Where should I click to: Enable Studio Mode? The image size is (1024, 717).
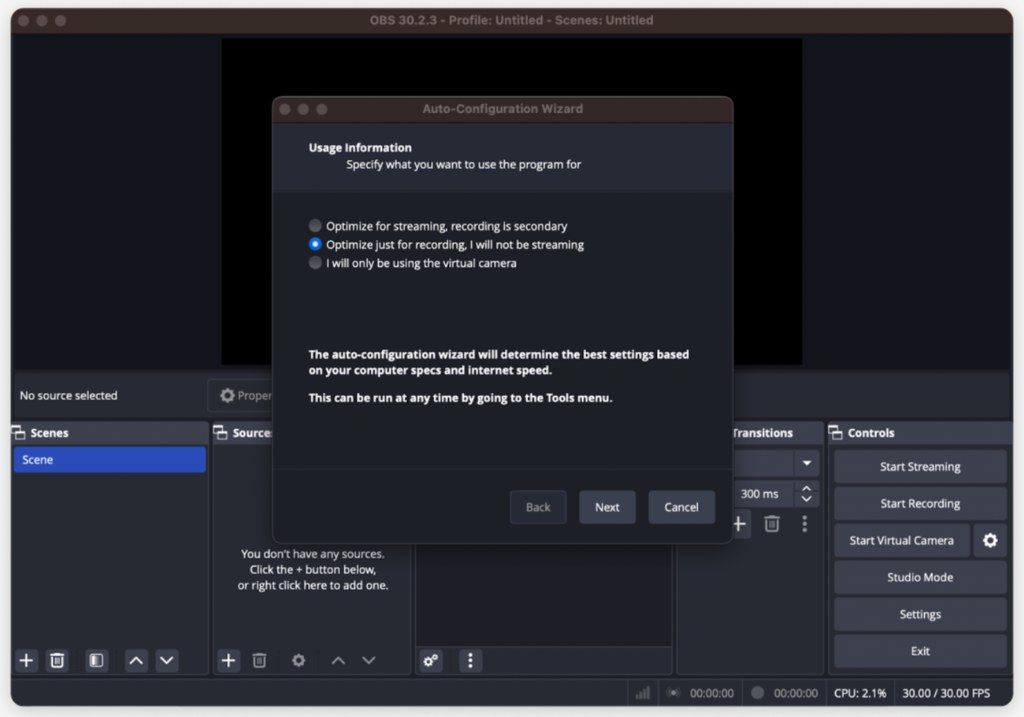920,577
